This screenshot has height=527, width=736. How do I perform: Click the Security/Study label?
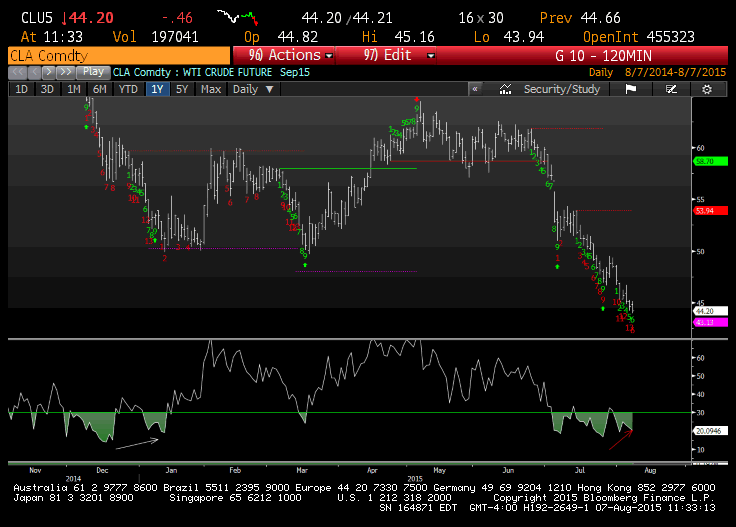click(562, 89)
